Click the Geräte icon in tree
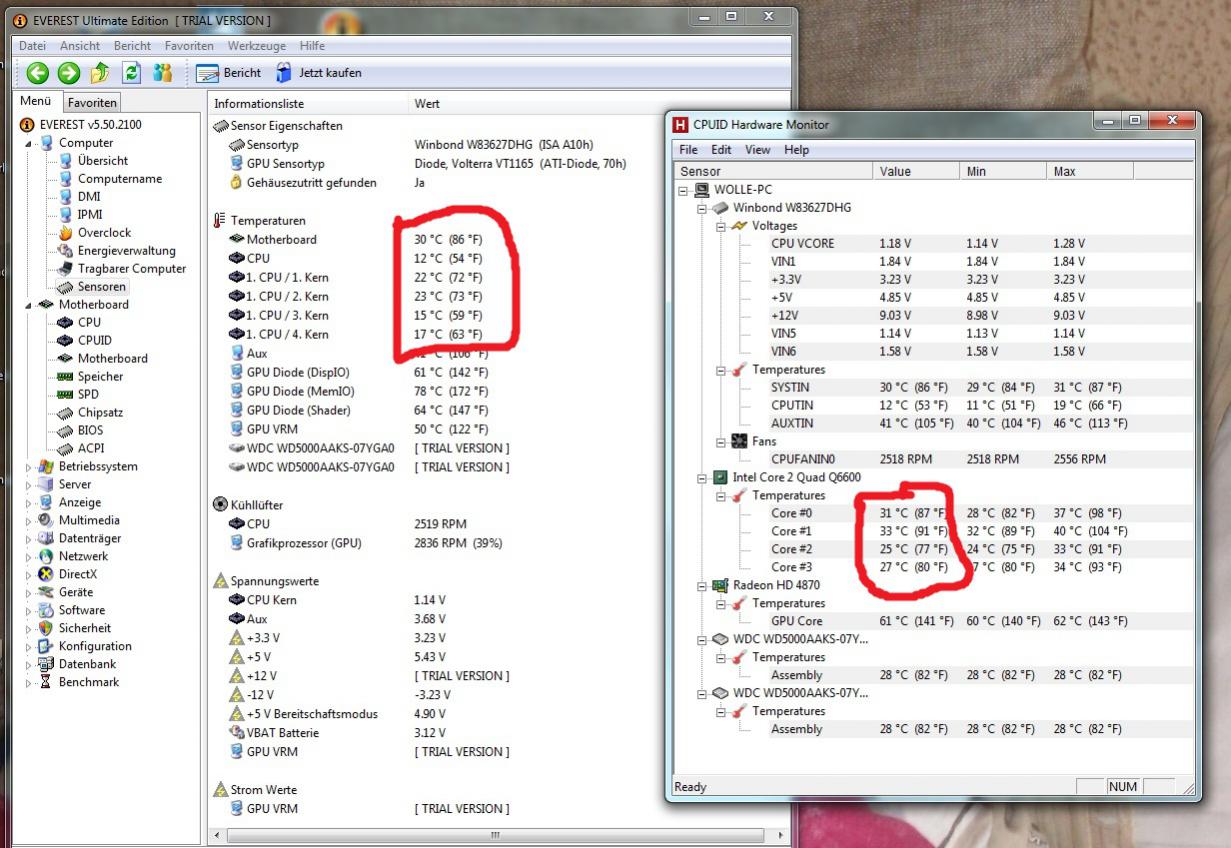Screen dimensions: 1231x848 pos(46,593)
